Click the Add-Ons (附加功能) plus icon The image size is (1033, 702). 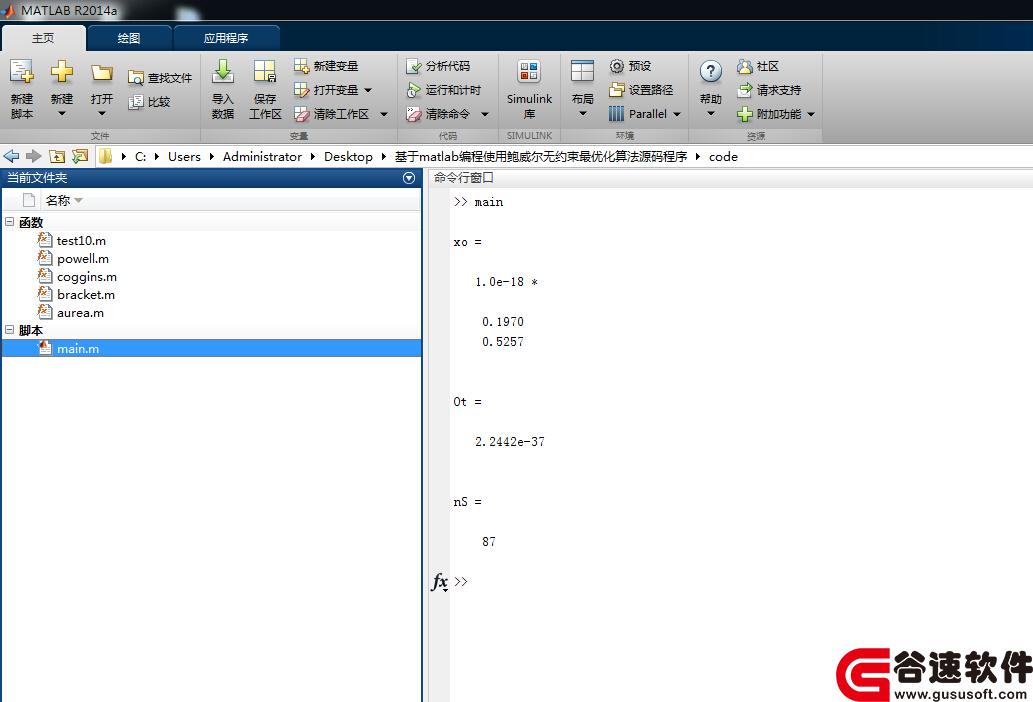pos(744,114)
